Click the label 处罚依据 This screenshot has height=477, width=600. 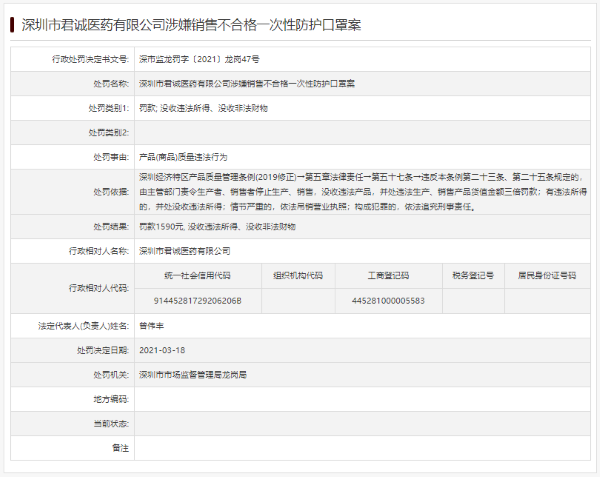111,192
